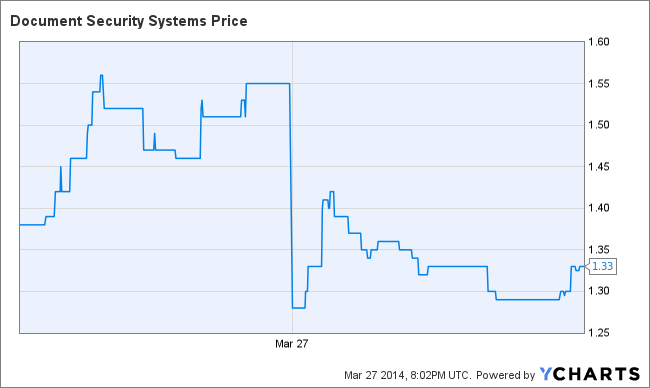This screenshot has height=388, width=650.
Task: Click the 1.25 y-axis label
Action: tap(599, 332)
